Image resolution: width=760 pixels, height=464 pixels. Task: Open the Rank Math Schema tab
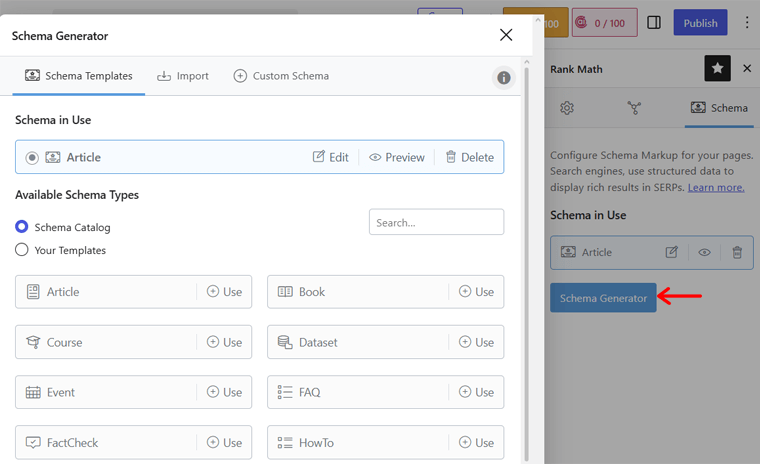click(x=719, y=108)
